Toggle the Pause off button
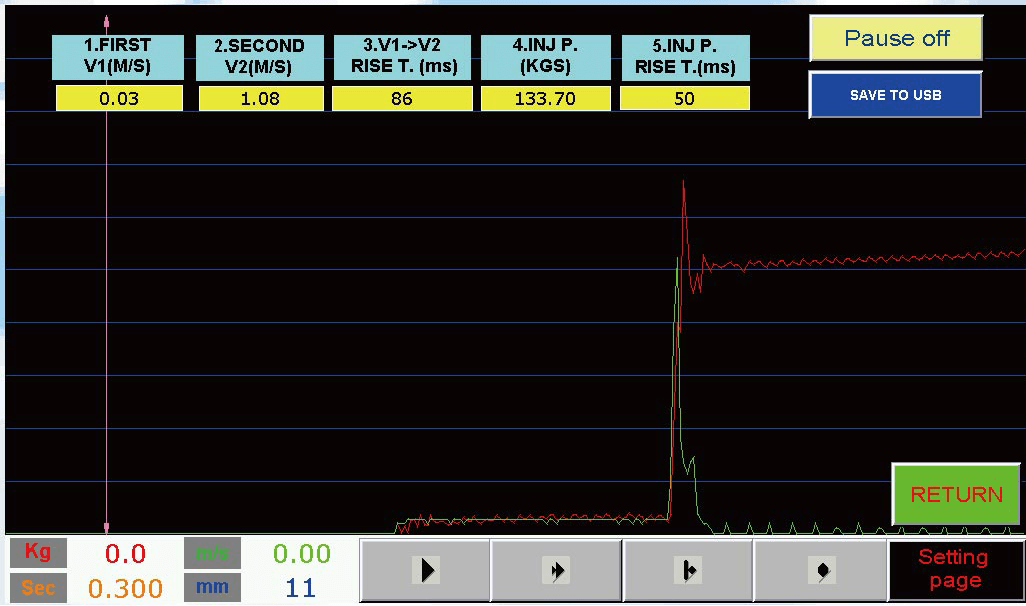 point(896,39)
